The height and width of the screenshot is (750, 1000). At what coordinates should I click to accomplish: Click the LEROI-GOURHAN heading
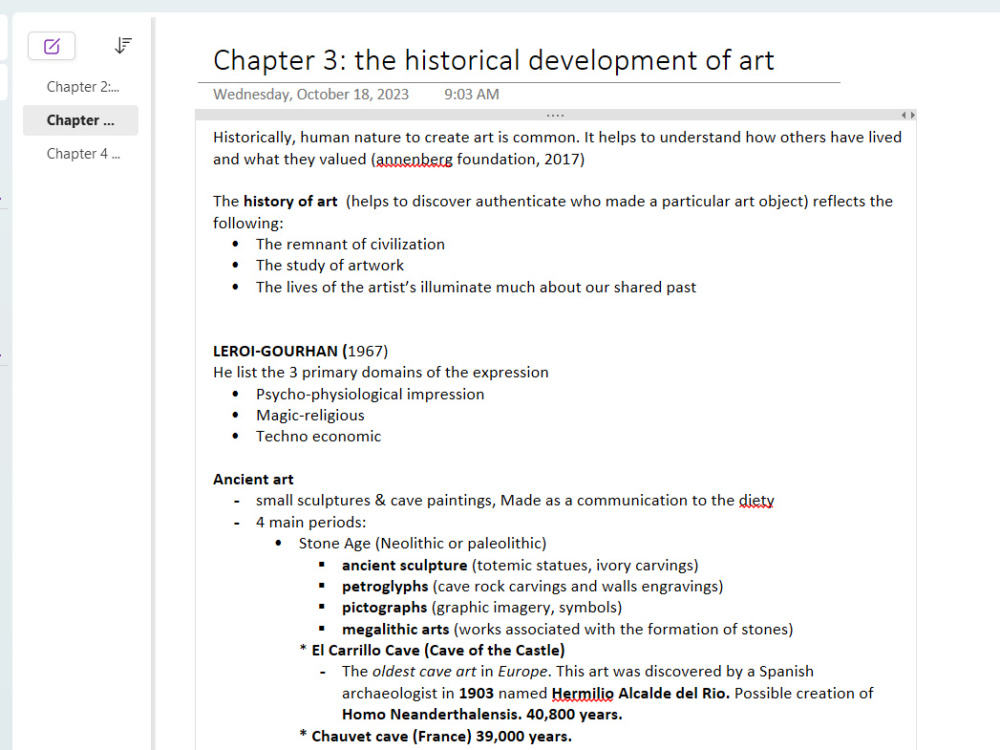[x=300, y=351]
